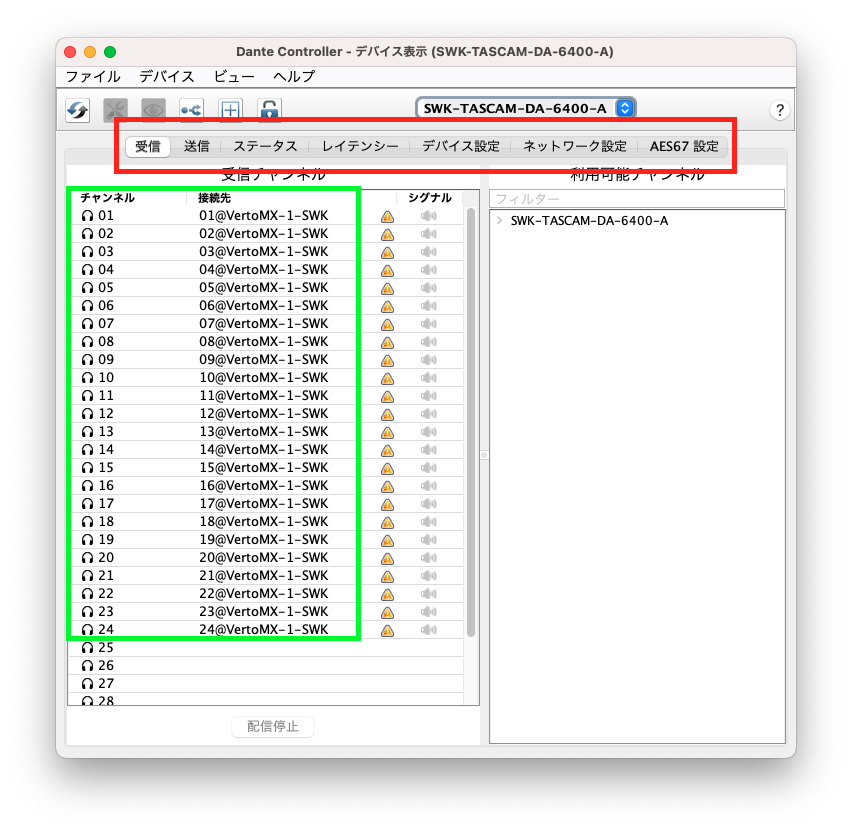The image size is (852, 832).
Task: Click the device lock padlock icon
Action: point(269,110)
